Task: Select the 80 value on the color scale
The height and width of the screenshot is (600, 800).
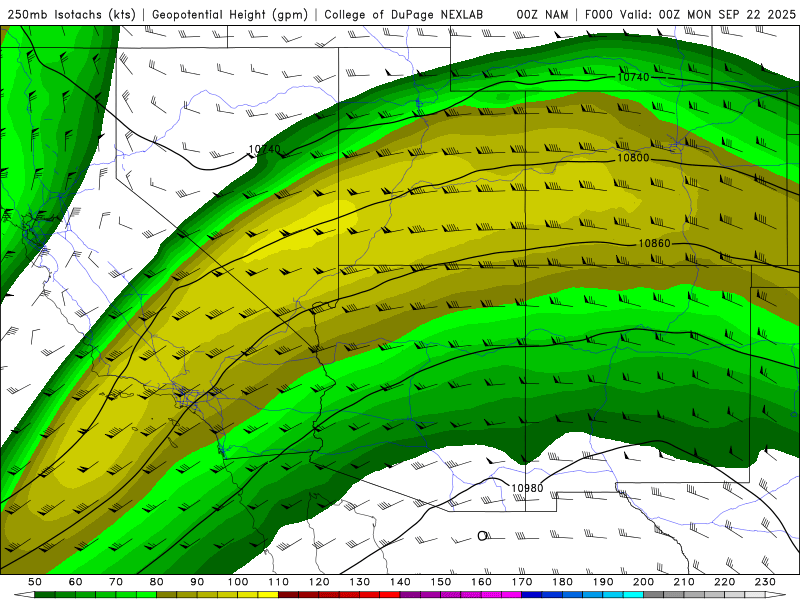Action: tap(157, 582)
